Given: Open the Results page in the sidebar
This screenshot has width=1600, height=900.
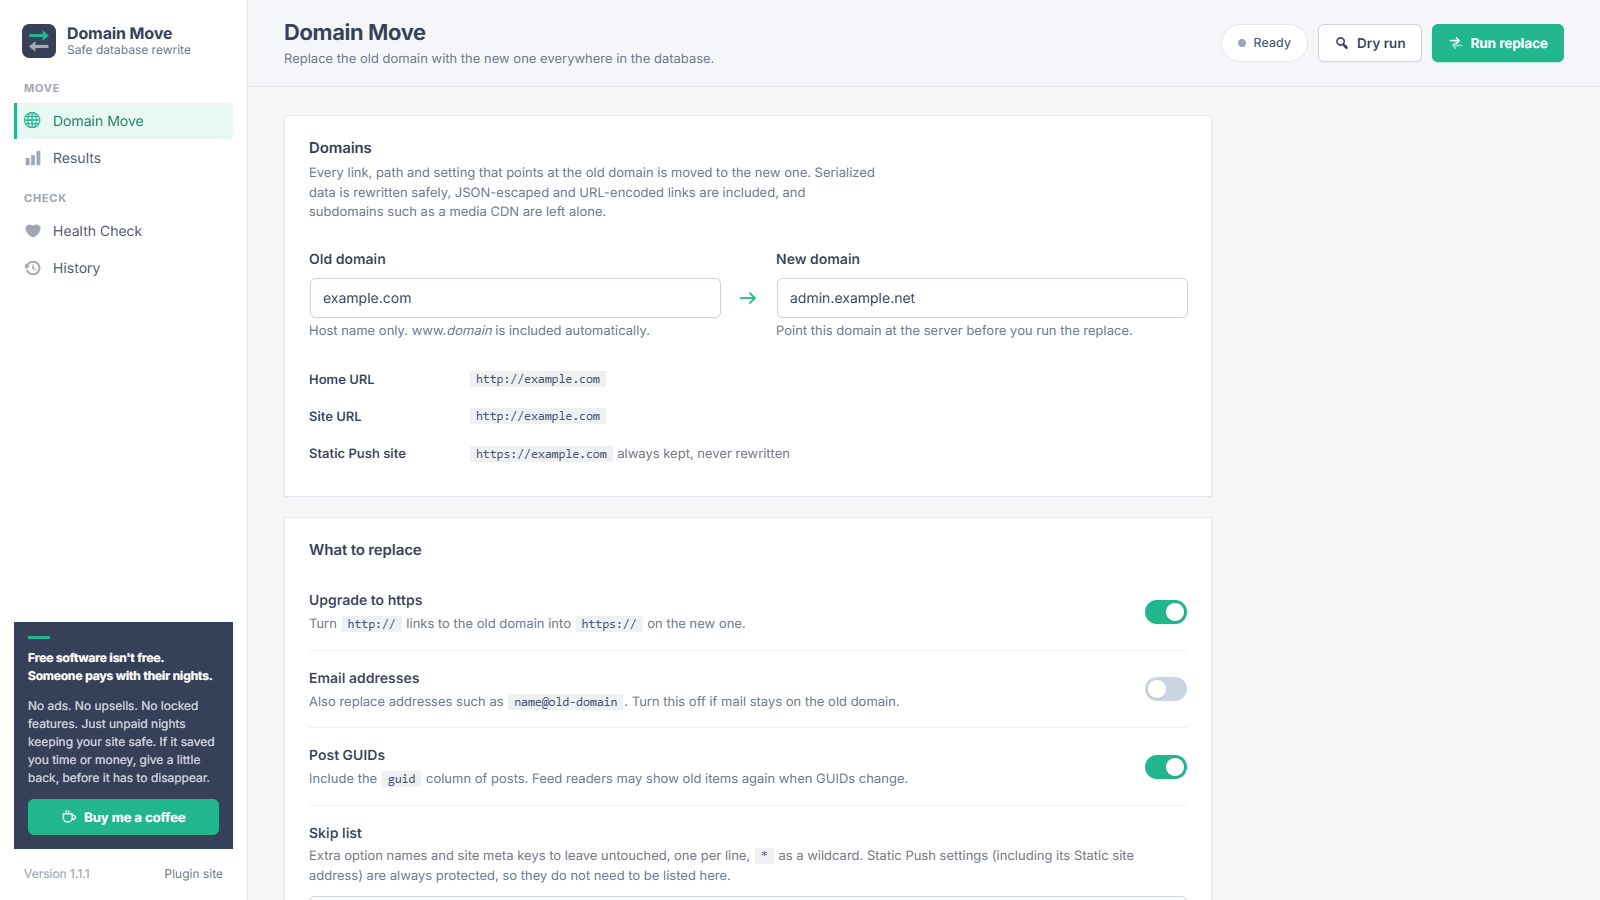Looking at the screenshot, I should (x=124, y=158).
